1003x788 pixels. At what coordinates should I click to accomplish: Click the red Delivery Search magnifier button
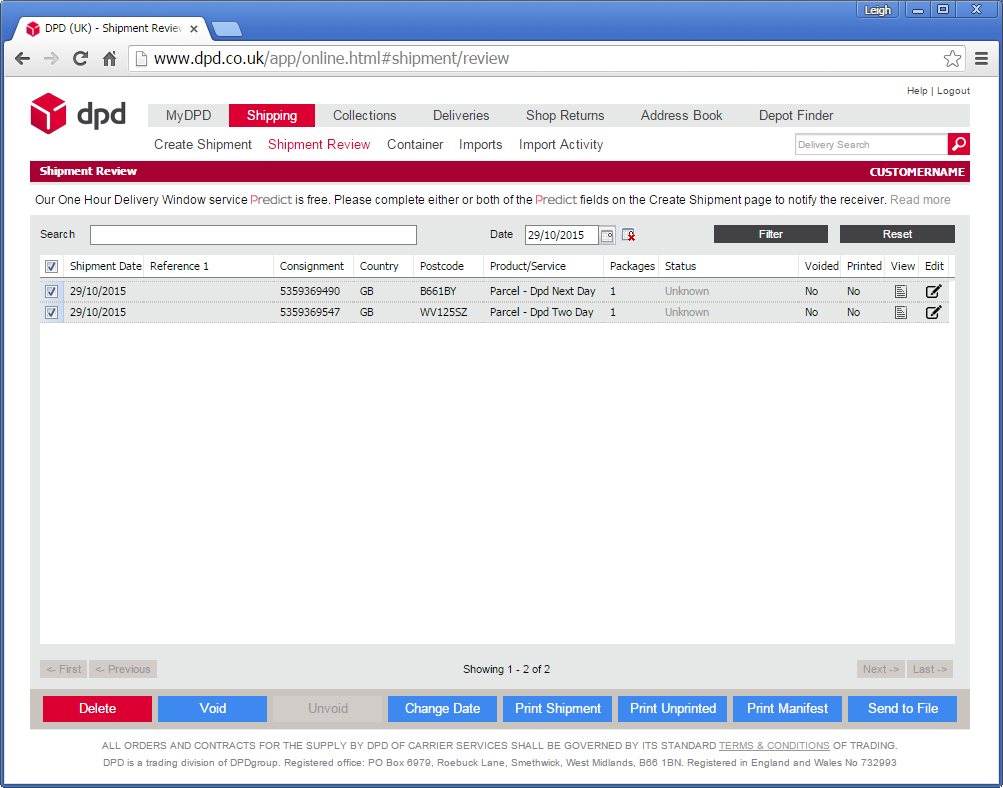[959, 145]
